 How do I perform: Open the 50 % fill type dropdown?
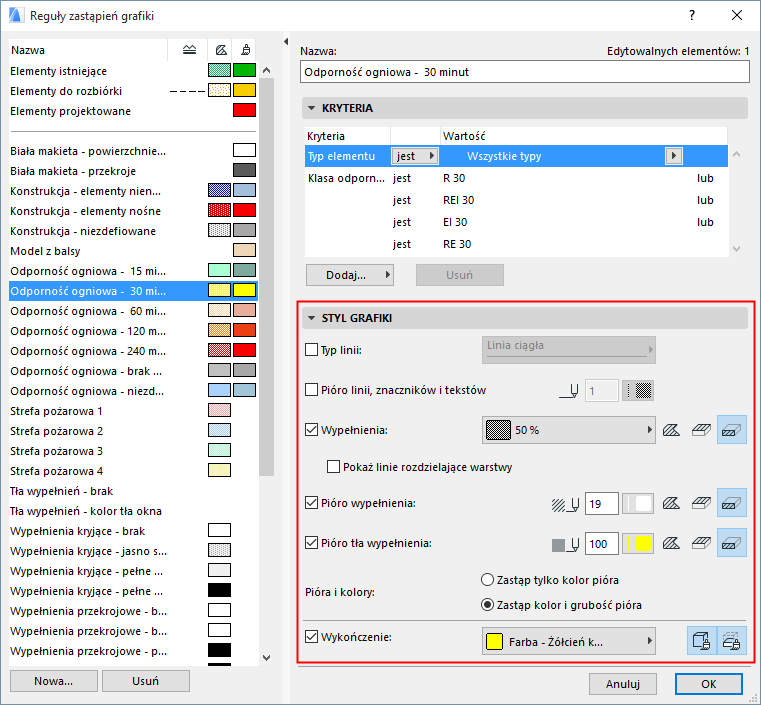(568, 430)
